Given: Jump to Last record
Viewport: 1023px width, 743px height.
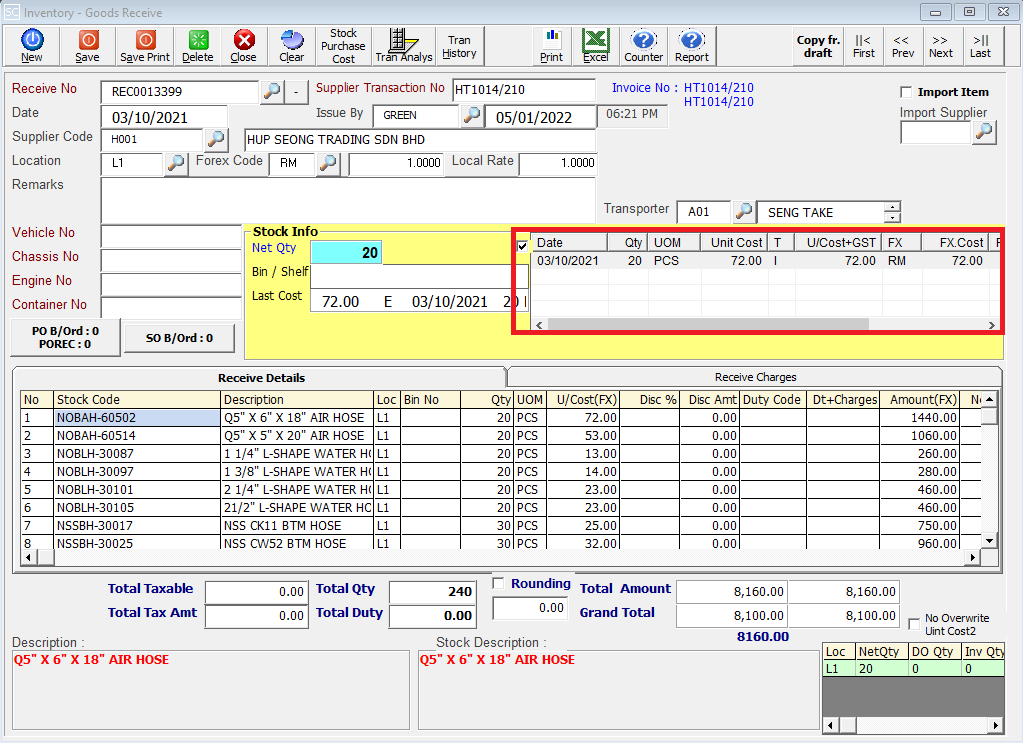Looking at the screenshot, I should [980, 46].
